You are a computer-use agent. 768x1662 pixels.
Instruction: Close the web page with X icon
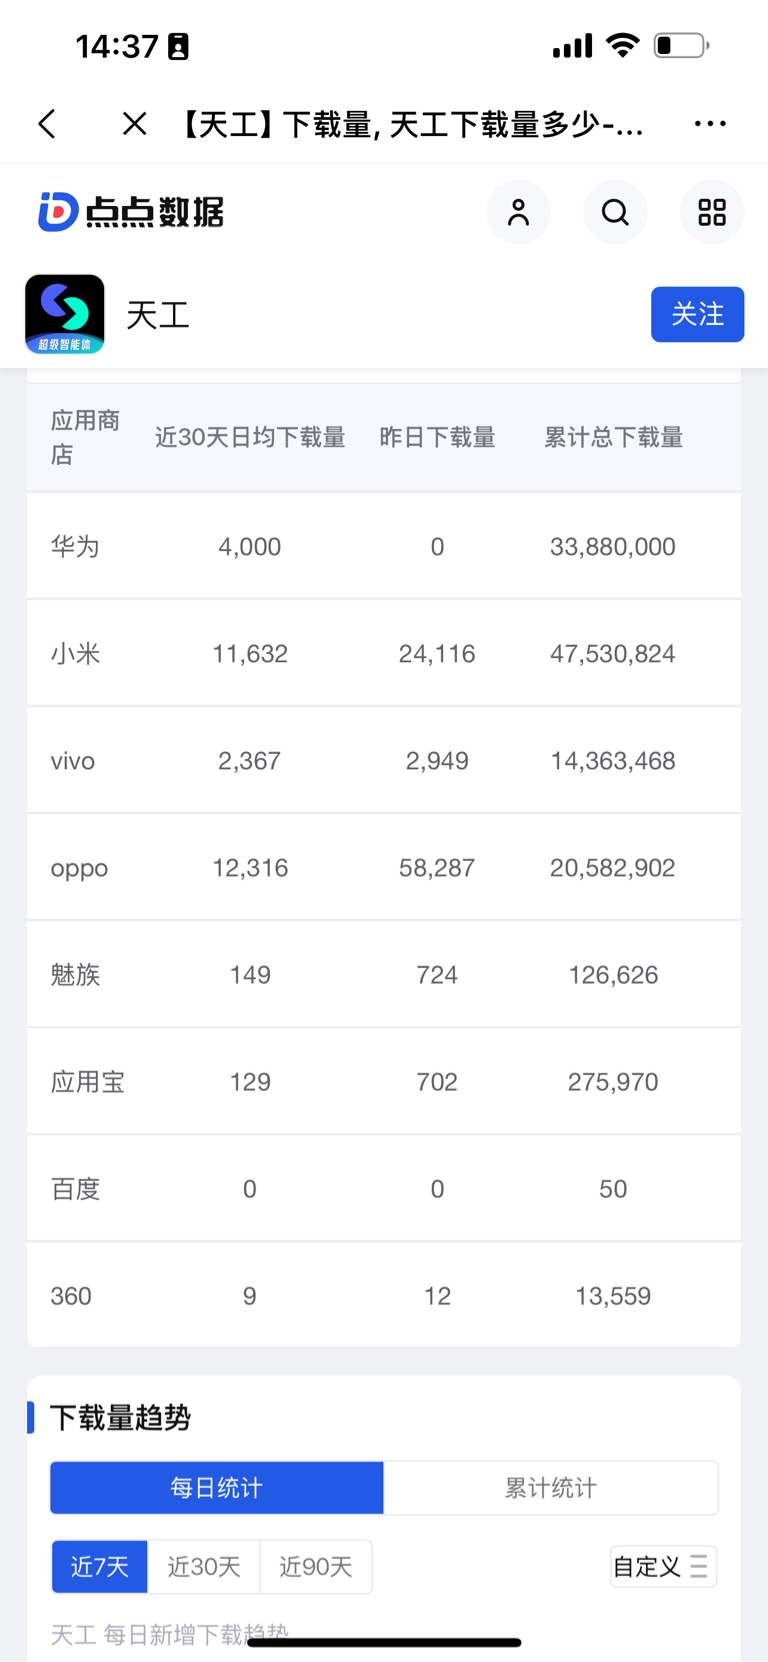pyautogui.click(x=134, y=124)
